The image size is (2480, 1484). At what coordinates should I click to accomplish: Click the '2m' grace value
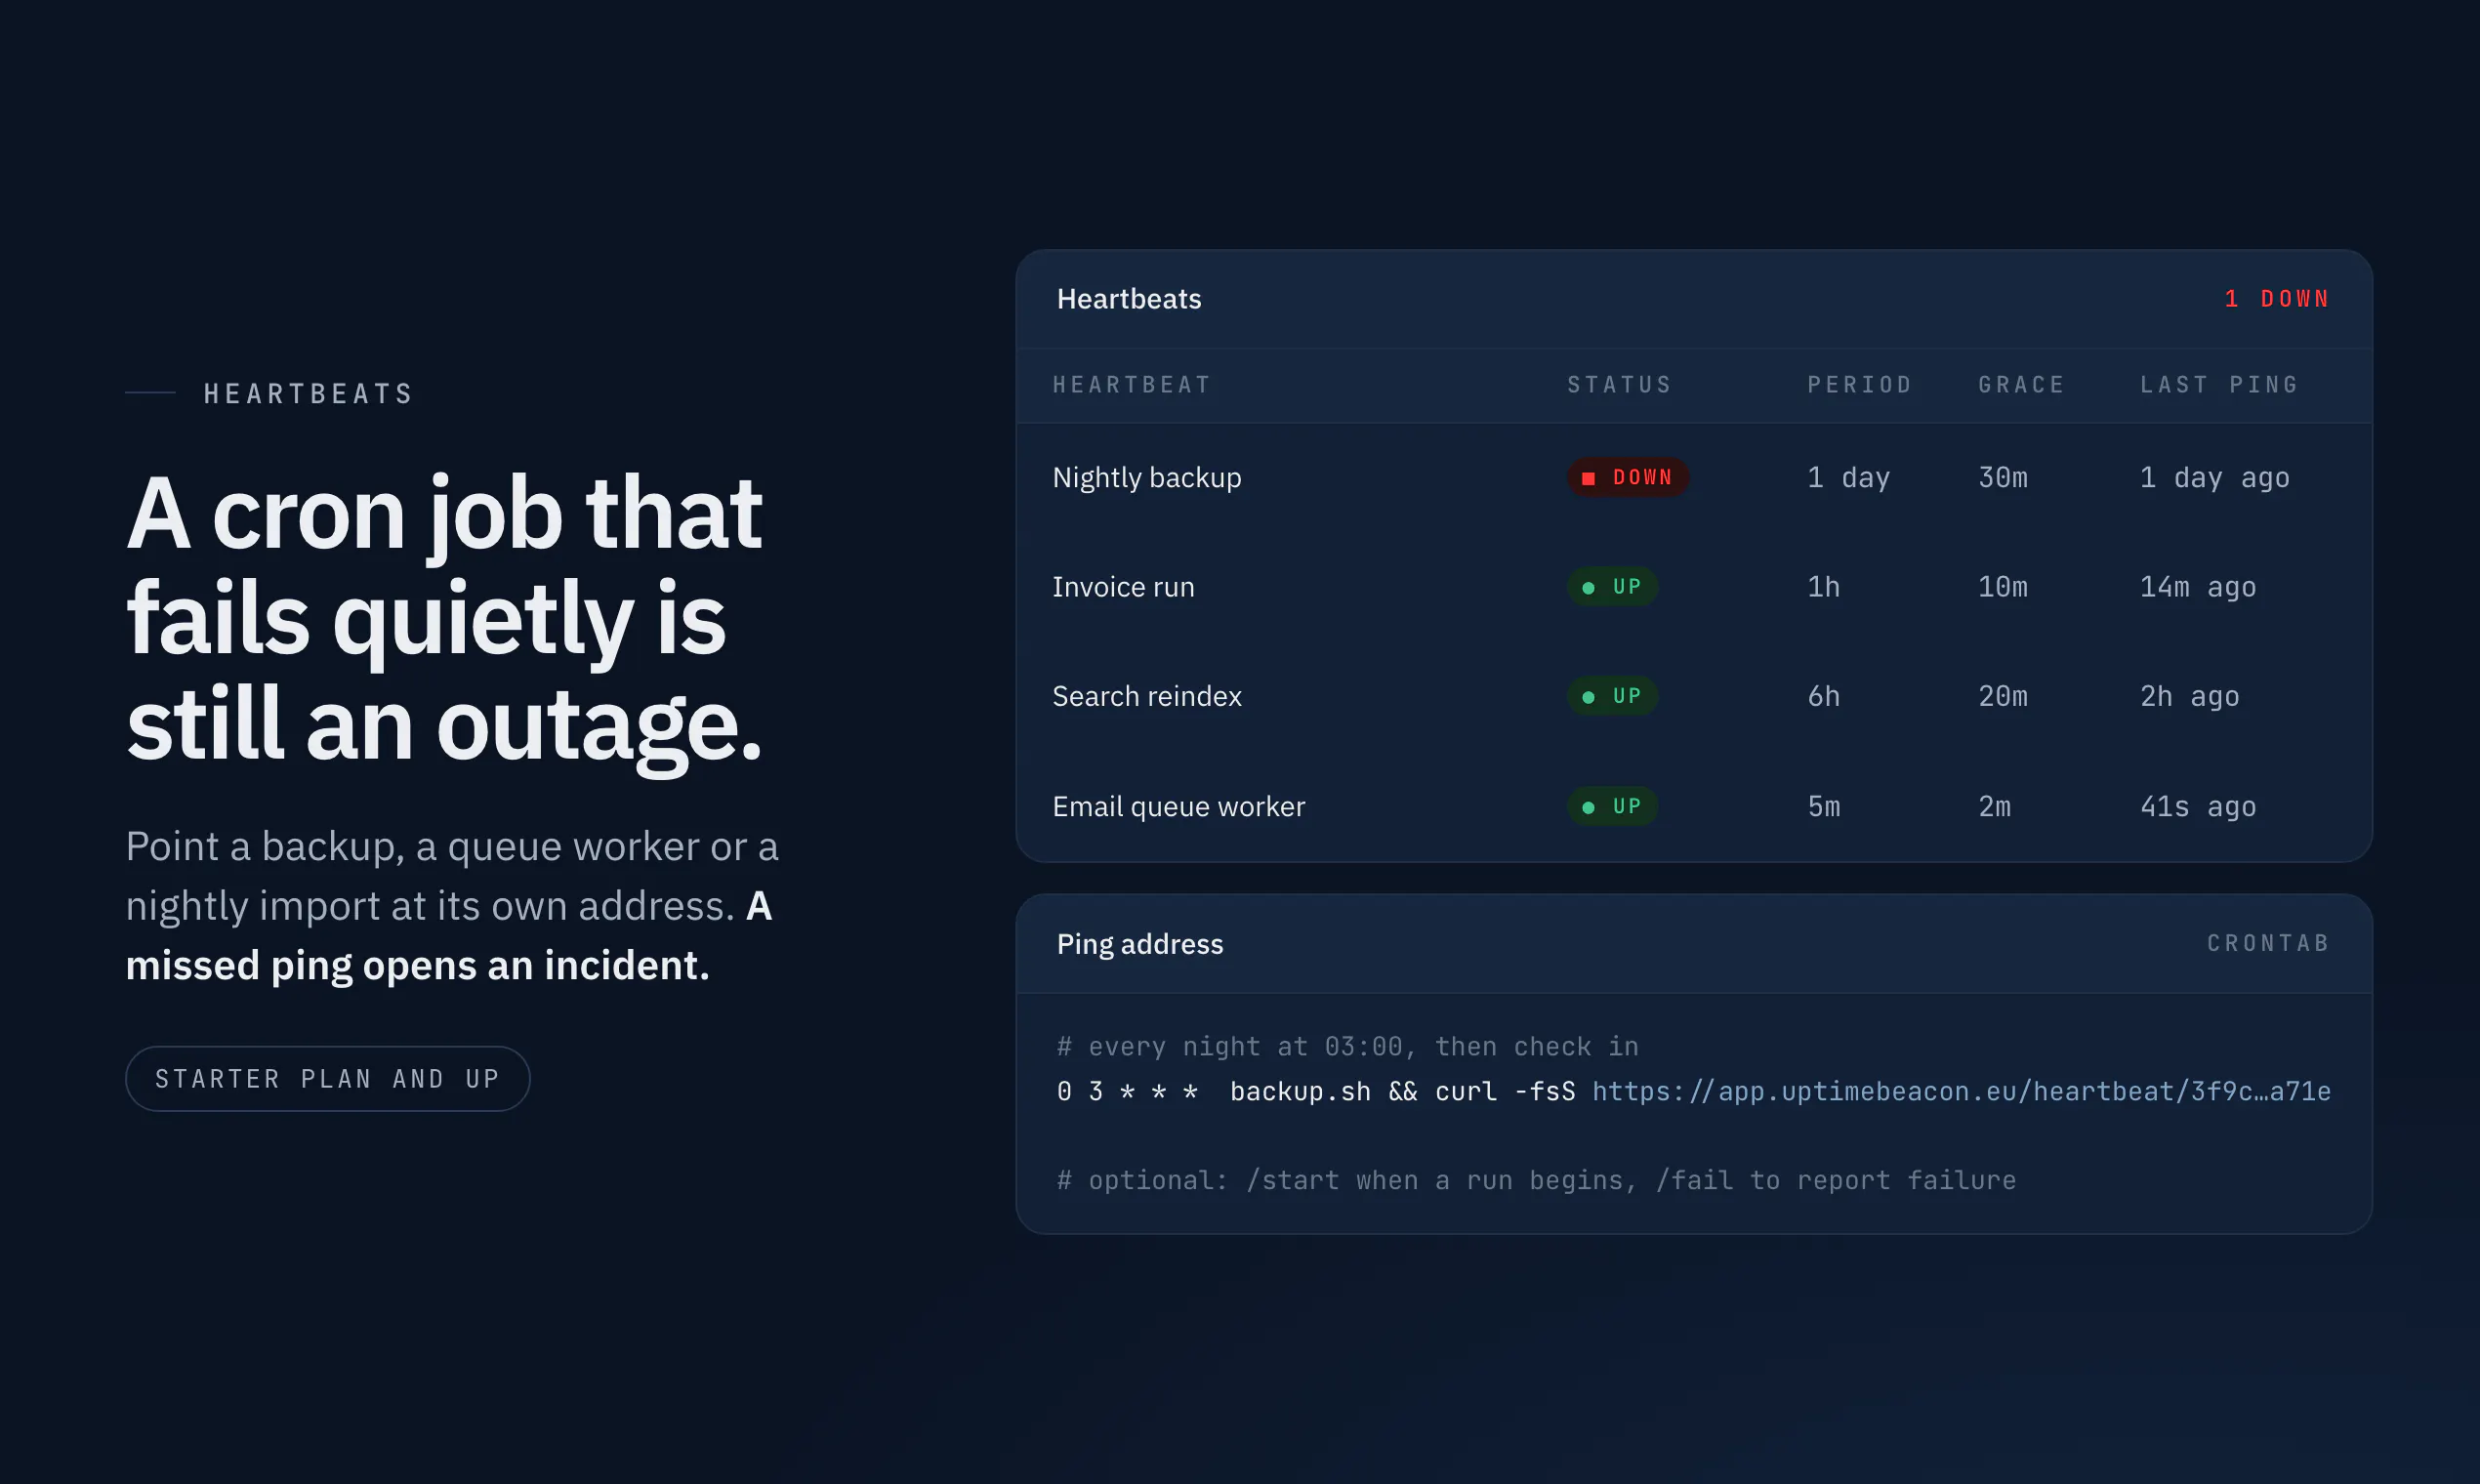pyautogui.click(x=1994, y=806)
